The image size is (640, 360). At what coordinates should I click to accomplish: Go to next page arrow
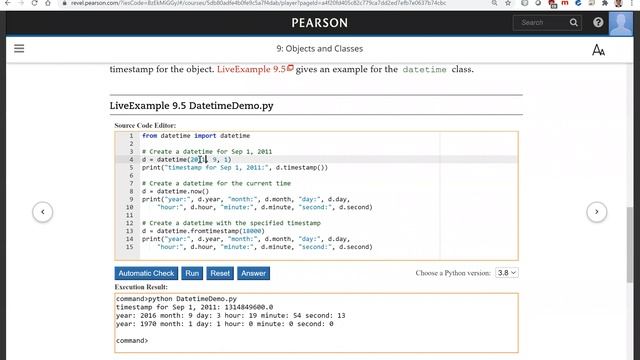click(597, 212)
